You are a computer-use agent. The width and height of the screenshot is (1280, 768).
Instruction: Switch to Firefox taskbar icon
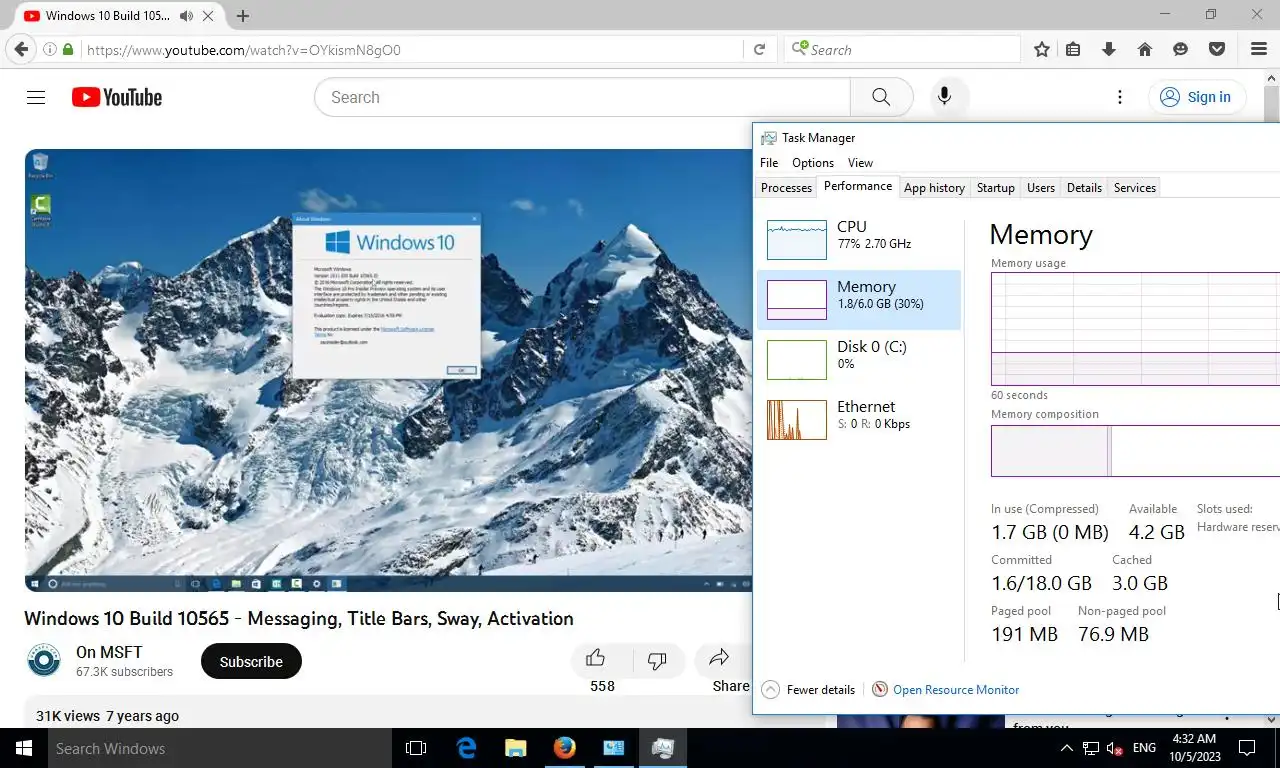click(x=564, y=748)
